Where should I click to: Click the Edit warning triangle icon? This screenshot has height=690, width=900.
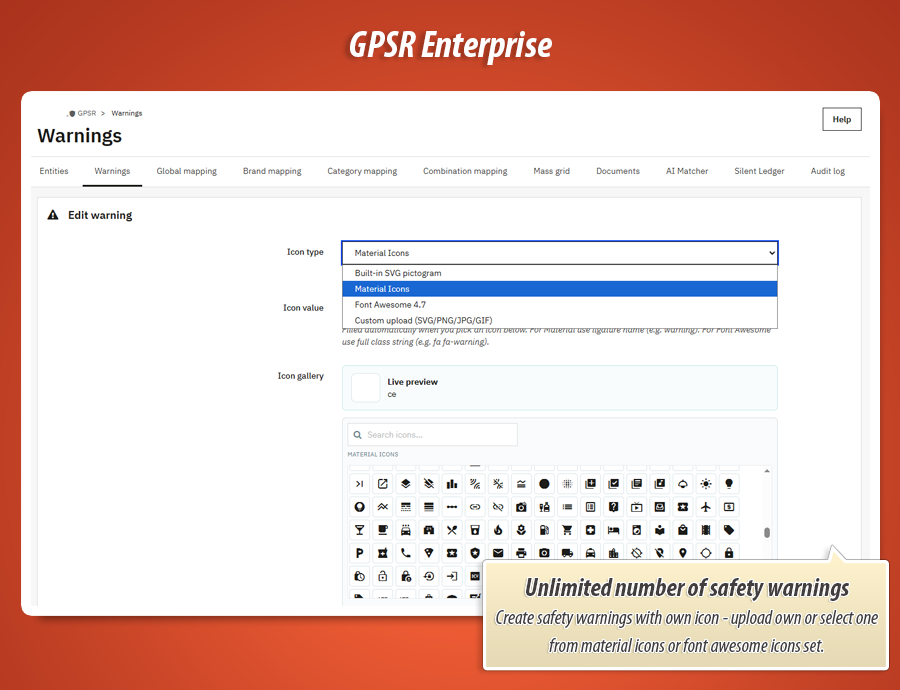coord(53,215)
